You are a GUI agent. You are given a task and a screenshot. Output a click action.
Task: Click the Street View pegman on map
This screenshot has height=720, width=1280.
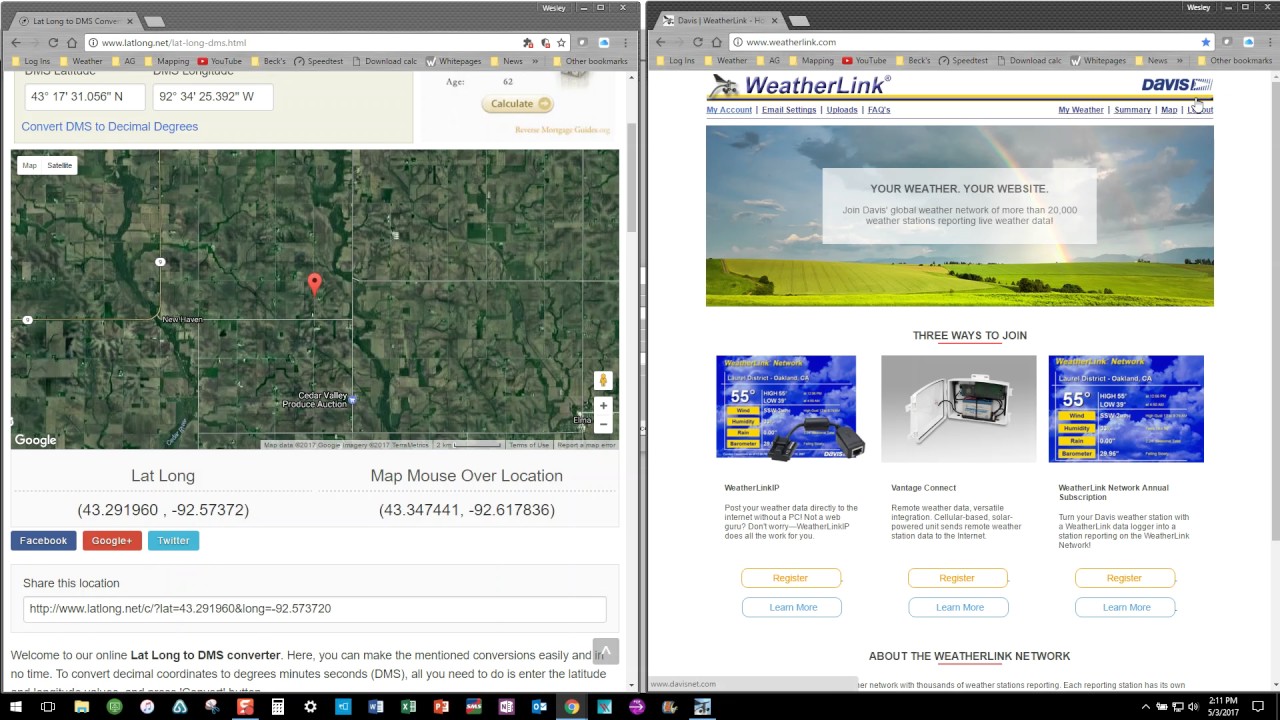[x=603, y=380]
